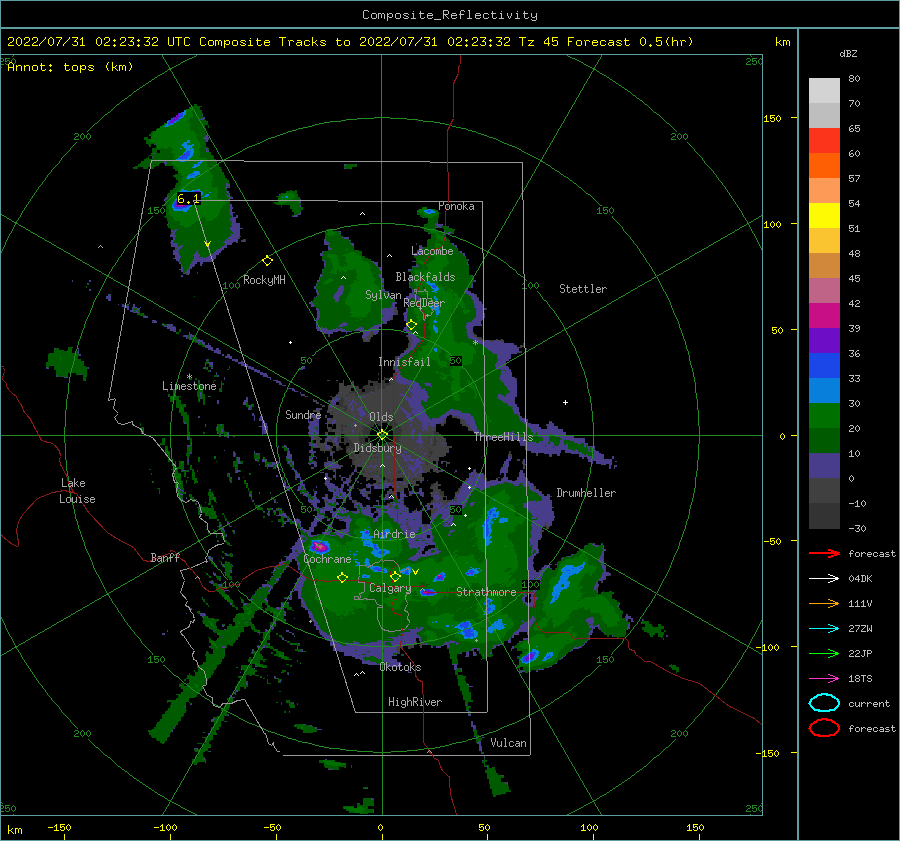Click the yellow 51 dBZ swatch
This screenshot has width=900, height=841.
coord(824,216)
